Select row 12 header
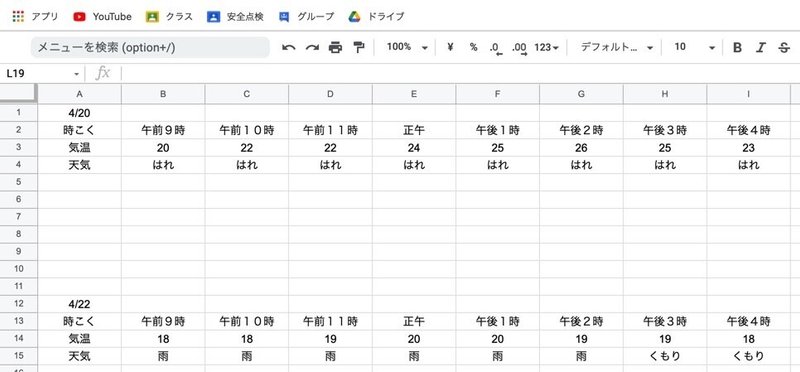The height and width of the screenshot is (372, 800). (18, 304)
